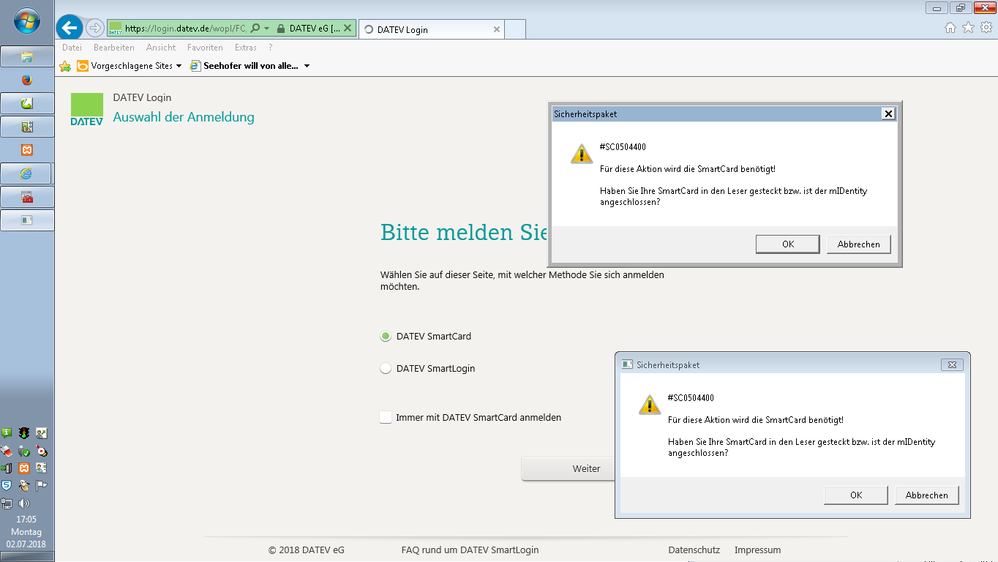Click the blue shield S tray icon
The width and height of the screenshot is (998, 562).
6,485
